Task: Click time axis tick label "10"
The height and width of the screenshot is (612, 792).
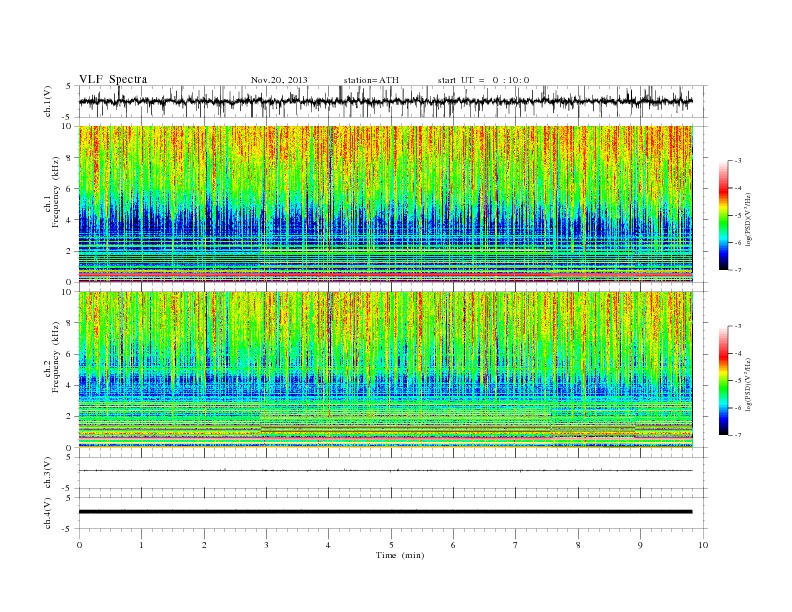Action: (703, 545)
